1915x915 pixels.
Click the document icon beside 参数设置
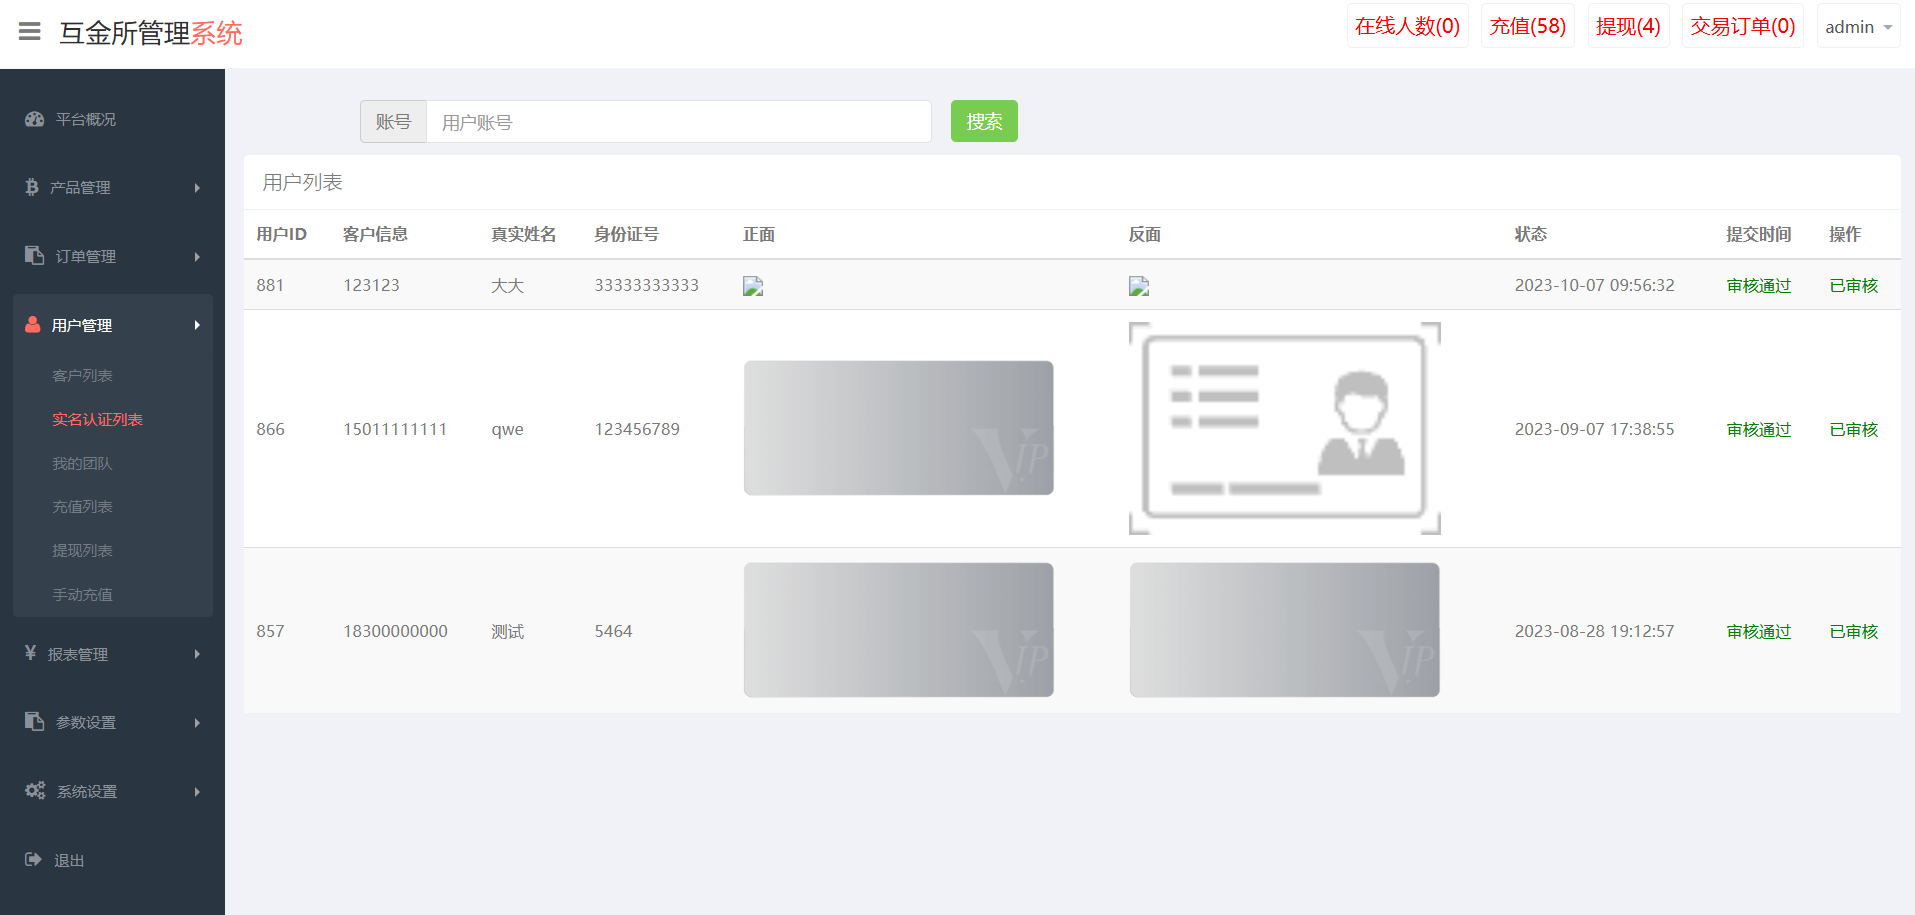[x=35, y=722]
